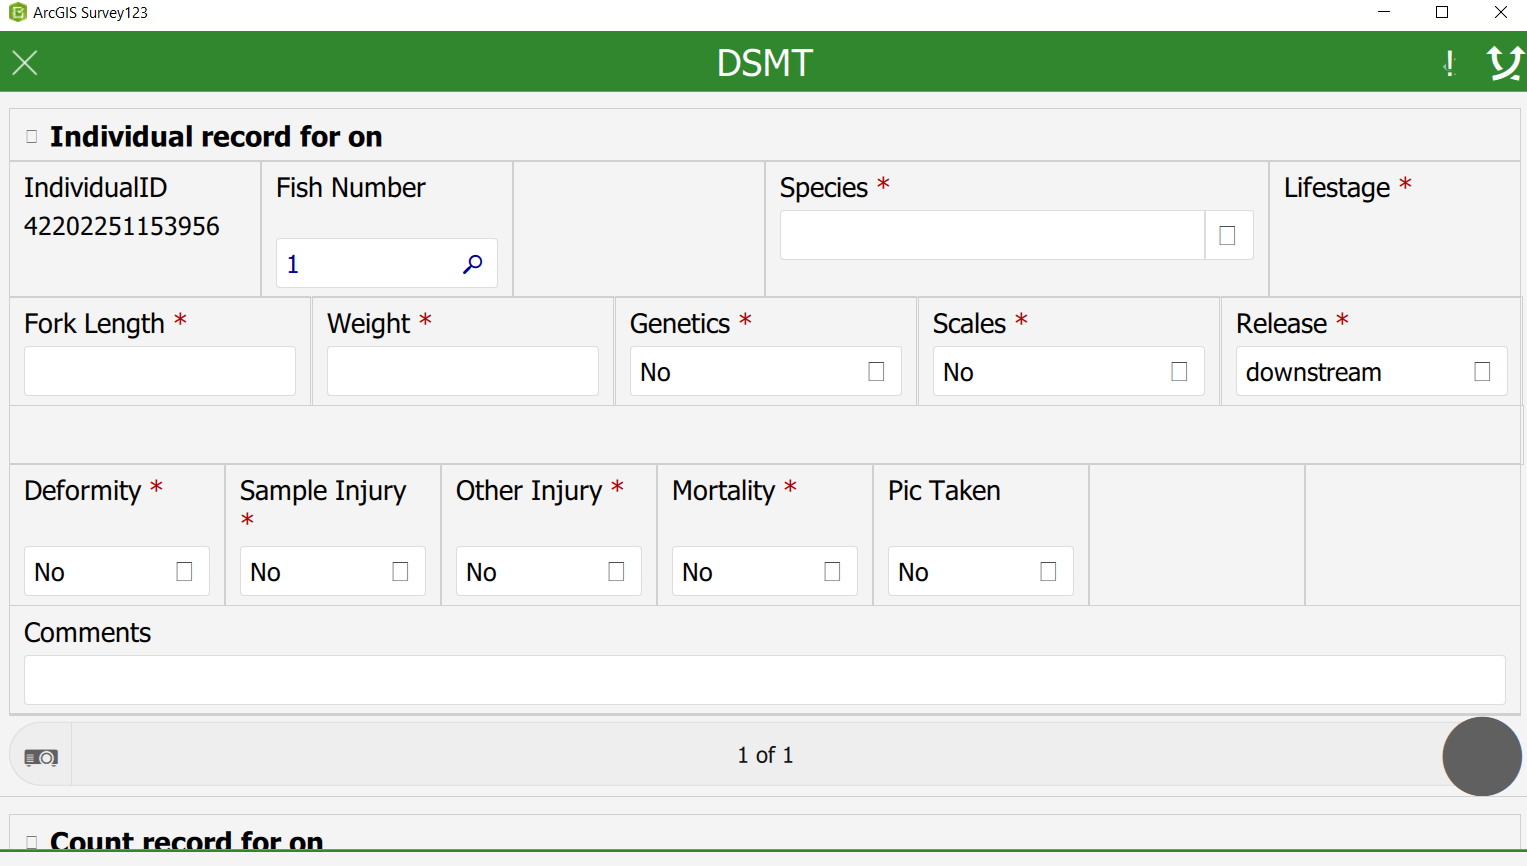Search Fish Number using the magnifier icon

point(471,263)
